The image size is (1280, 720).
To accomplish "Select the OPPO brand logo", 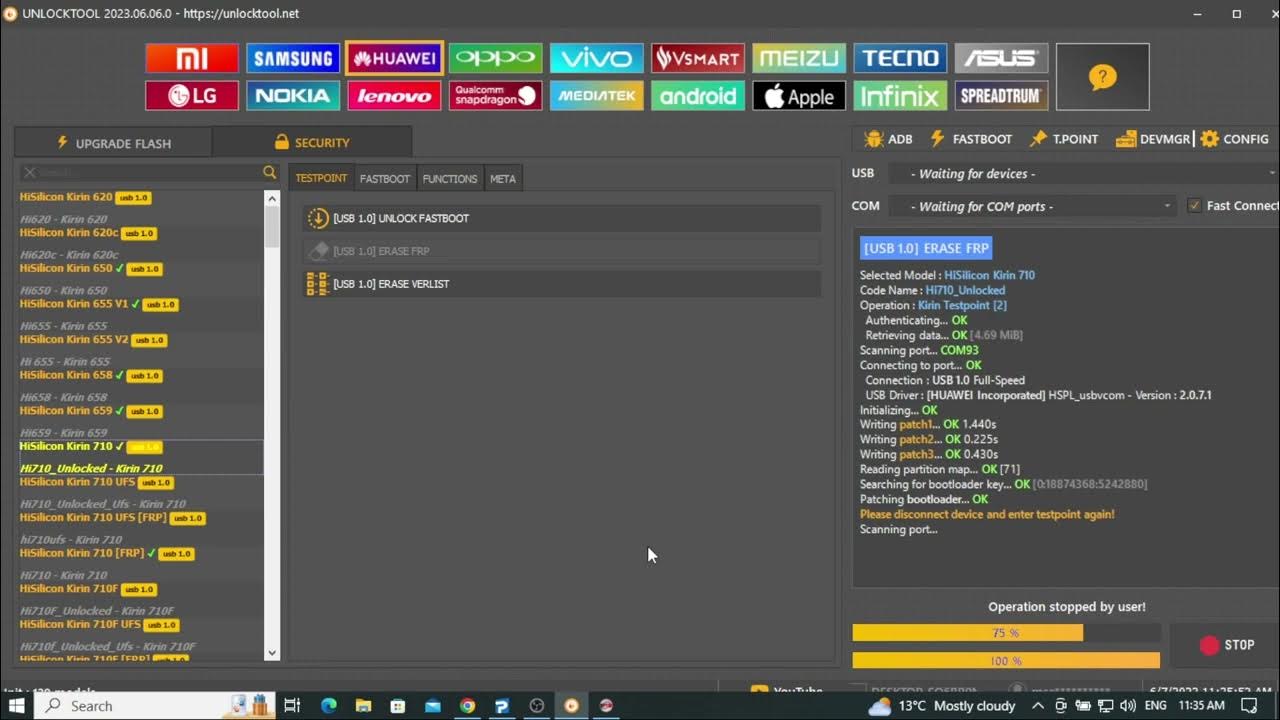I will pos(495,58).
